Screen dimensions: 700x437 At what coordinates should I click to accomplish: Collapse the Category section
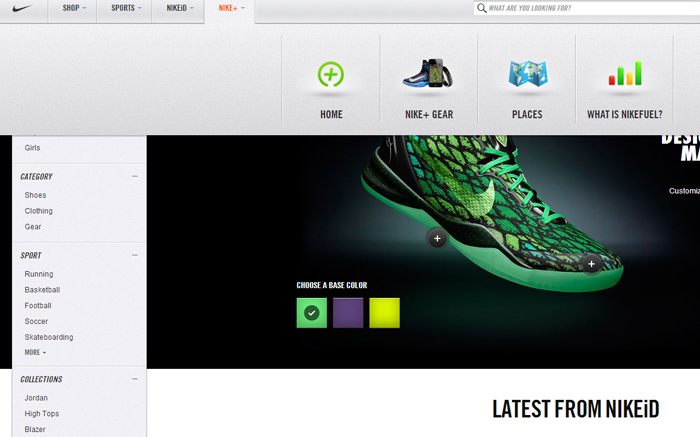tap(135, 176)
